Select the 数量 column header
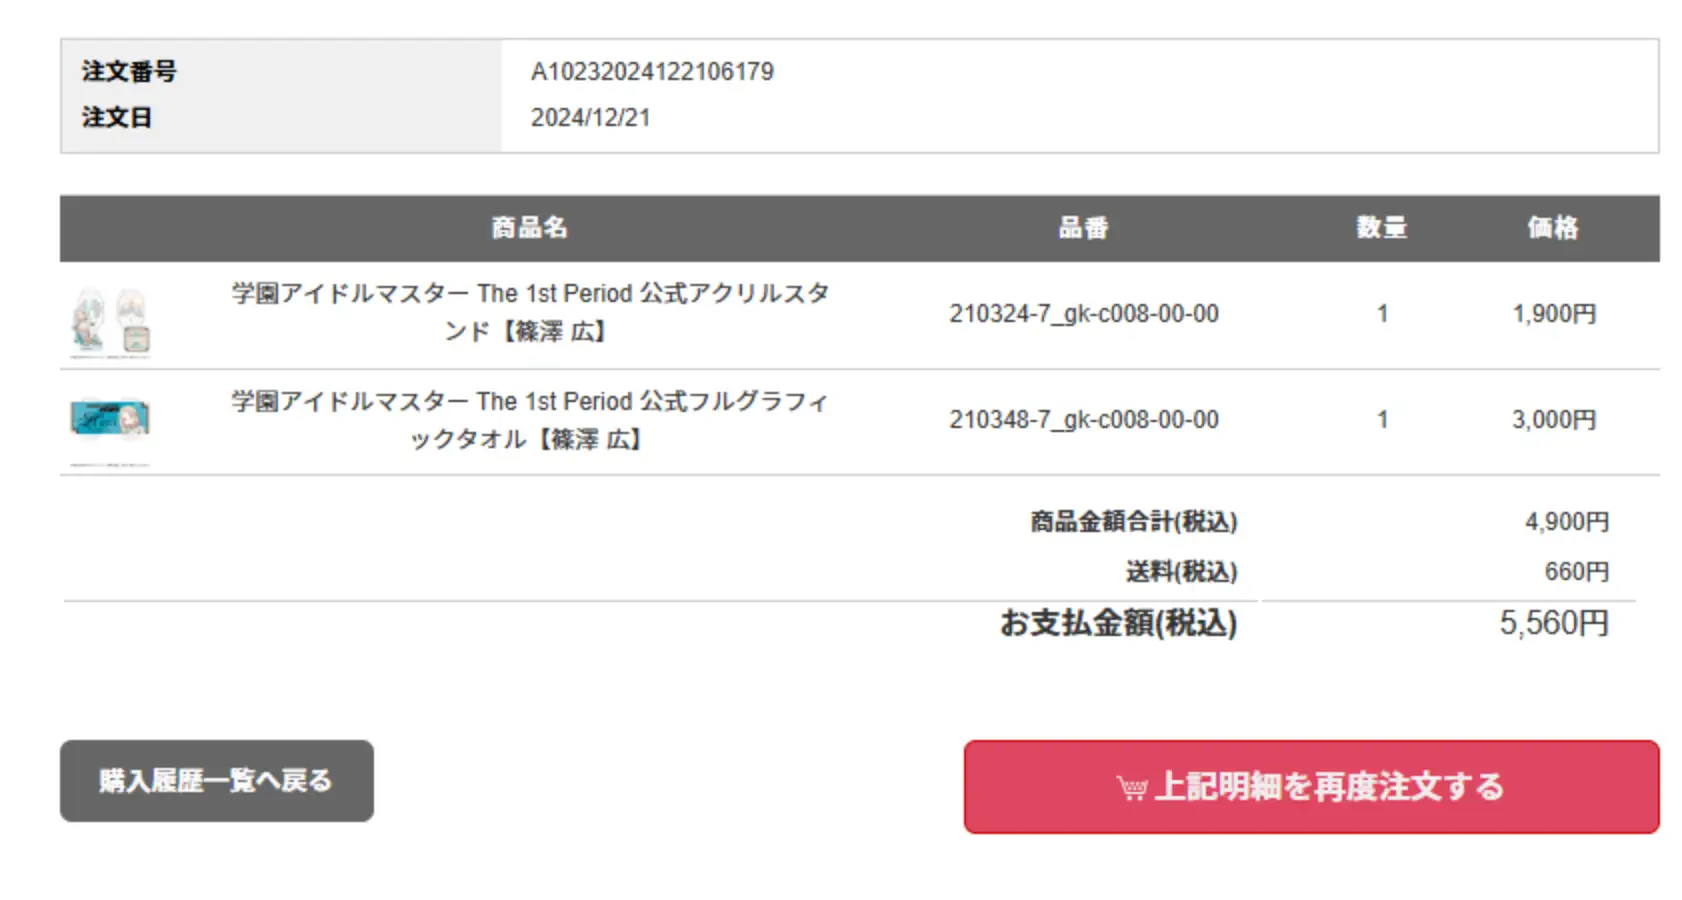Screen dimensions: 1682x900 pos(1381,228)
